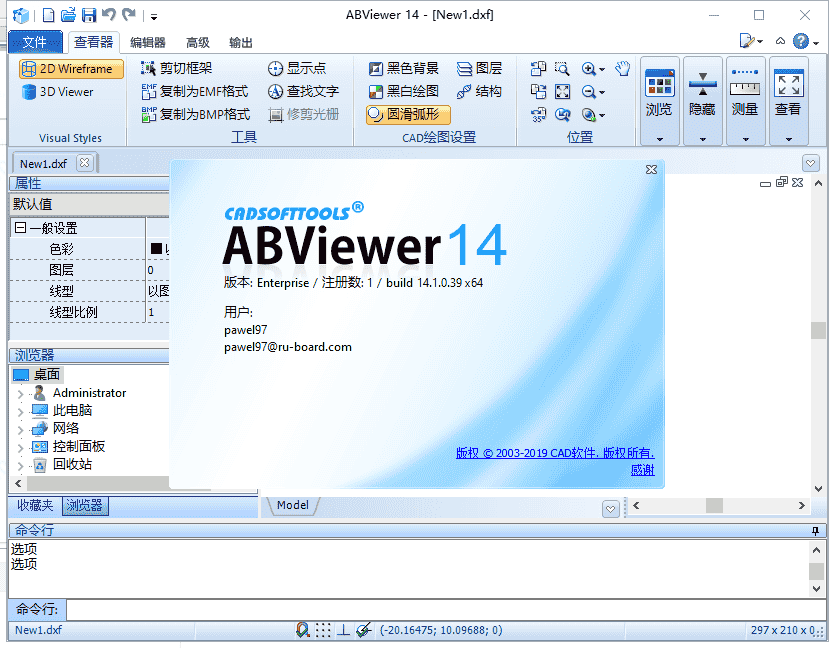
Task: Open the dropdown under the 查看 button
Action: pos(789,139)
